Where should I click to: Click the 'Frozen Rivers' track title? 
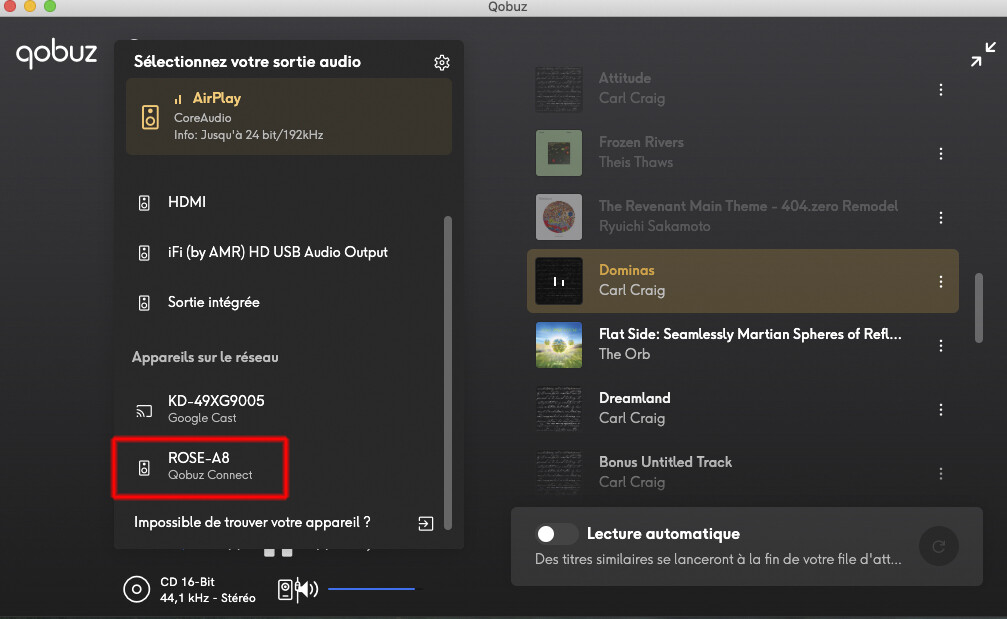click(641, 142)
